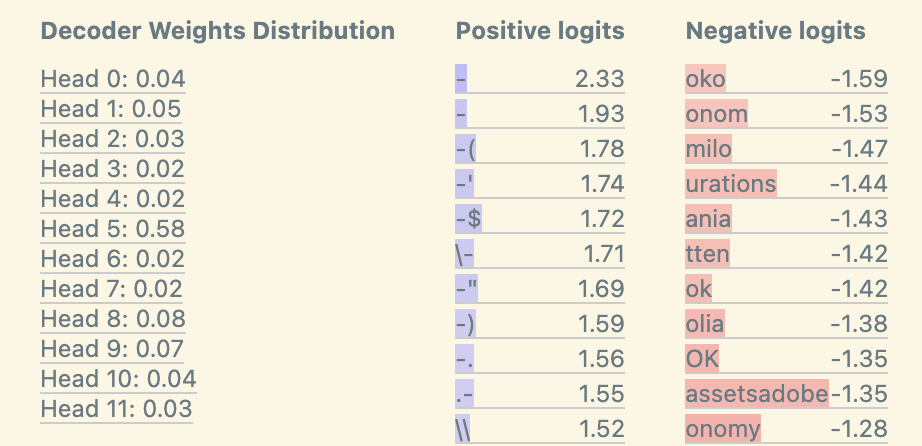The height and width of the screenshot is (446, 922).
Task: Click Head 11: 0.03 in the list
Action: pos(116,409)
